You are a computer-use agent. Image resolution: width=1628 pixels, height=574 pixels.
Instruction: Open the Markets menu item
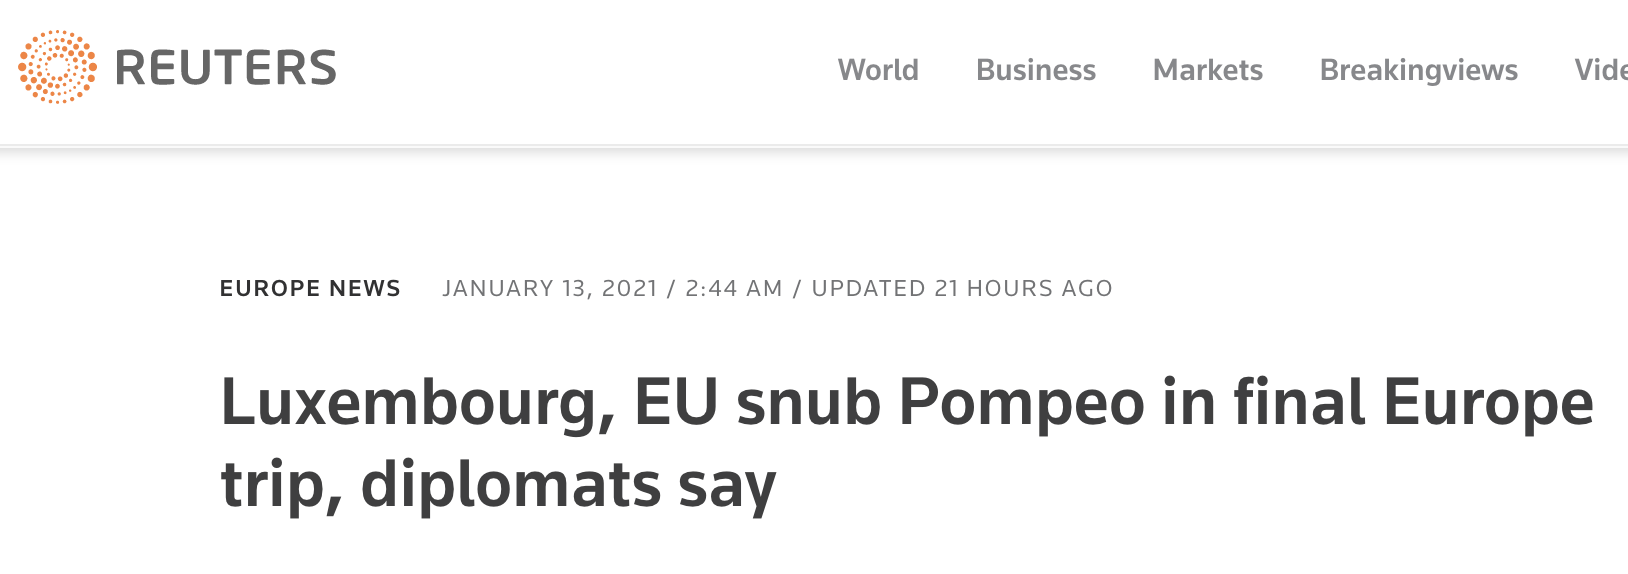click(1207, 70)
